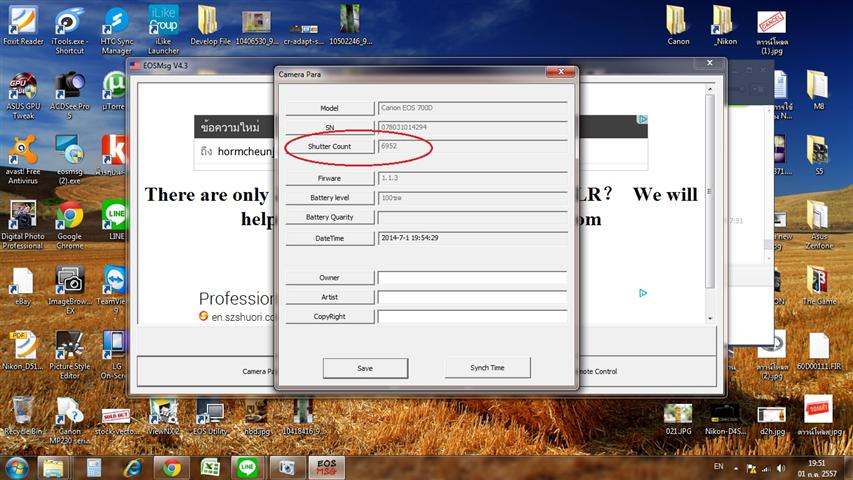Click the taskbar clock showing 19:51
The width and height of the screenshot is (853, 480).
pyautogui.click(x=817, y=469)
